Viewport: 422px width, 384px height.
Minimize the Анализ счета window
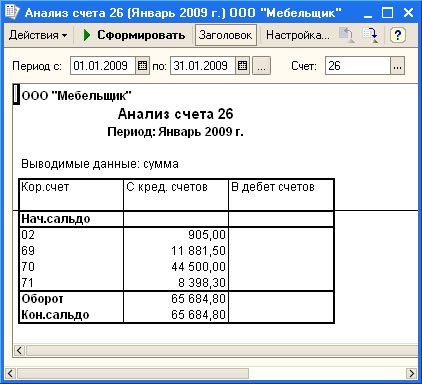coord(368,13)
